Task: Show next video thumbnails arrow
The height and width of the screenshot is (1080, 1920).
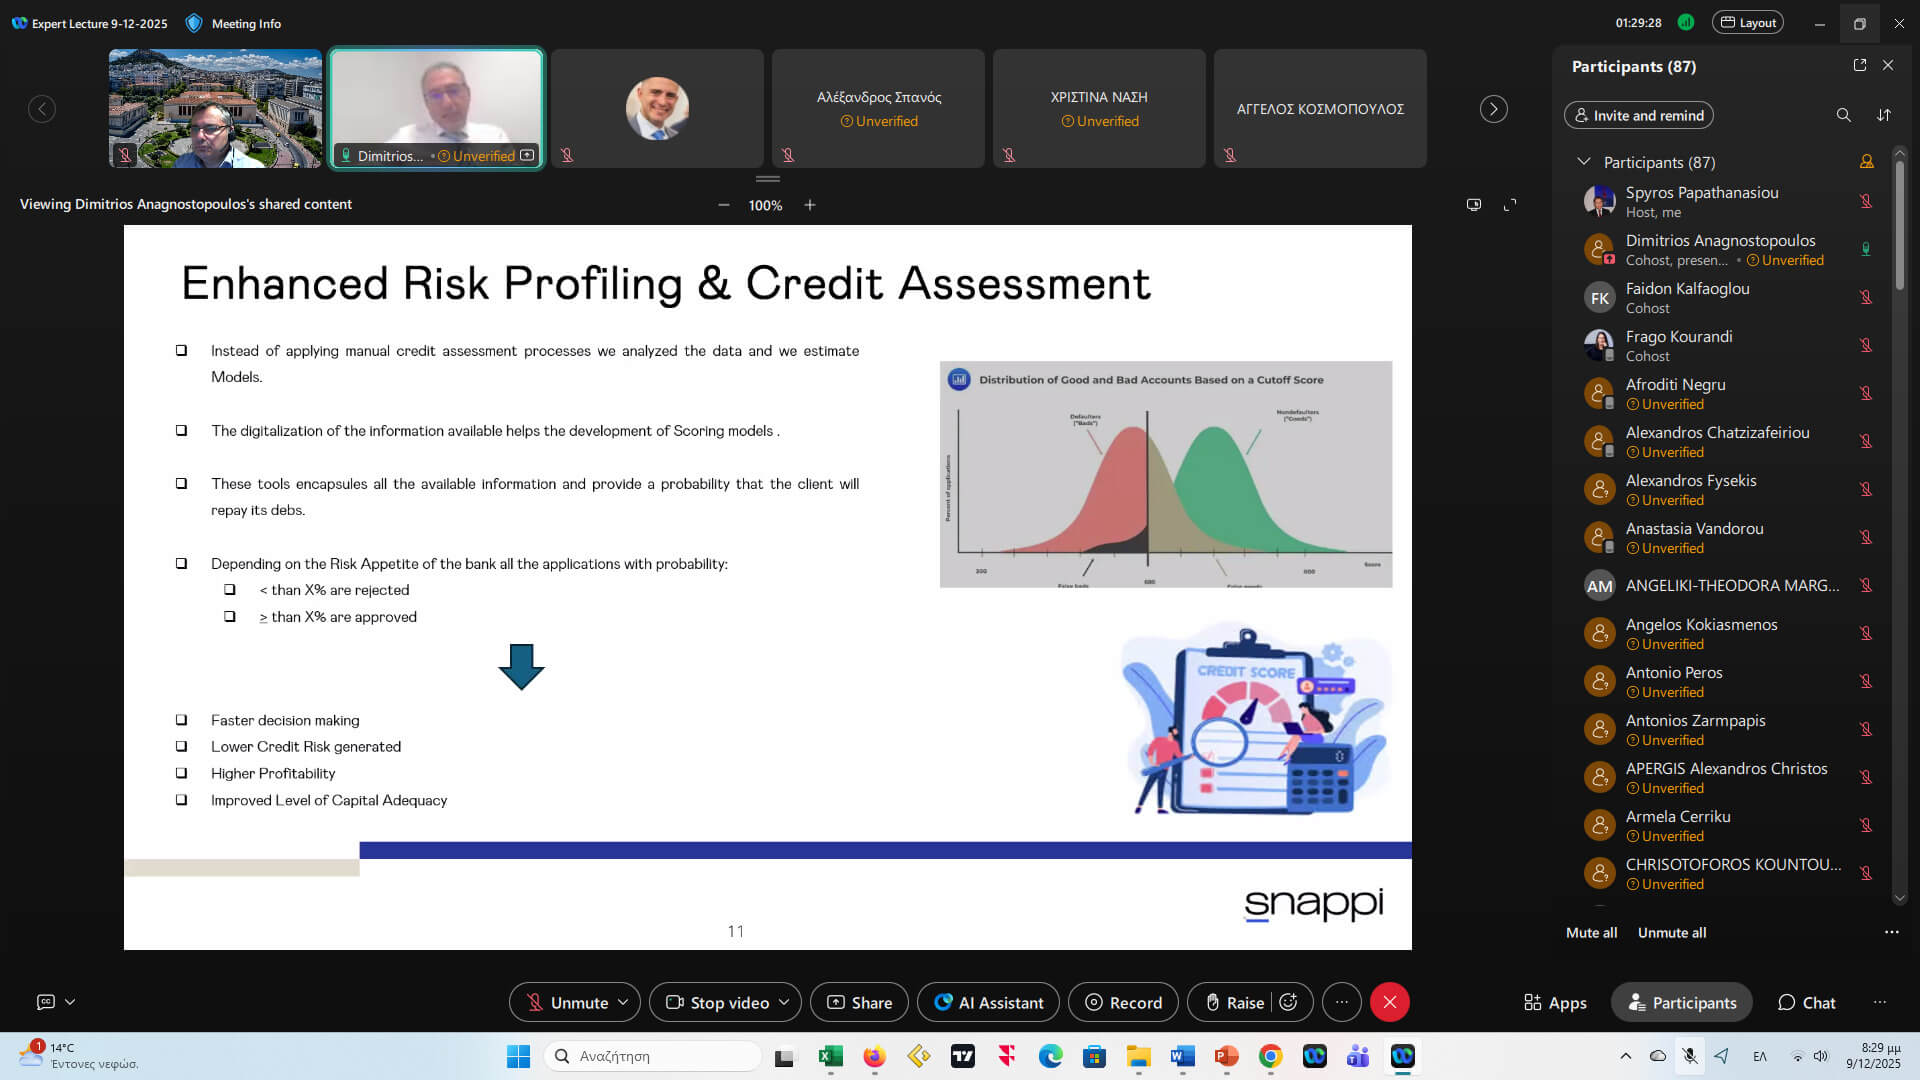Action: 1493,109
